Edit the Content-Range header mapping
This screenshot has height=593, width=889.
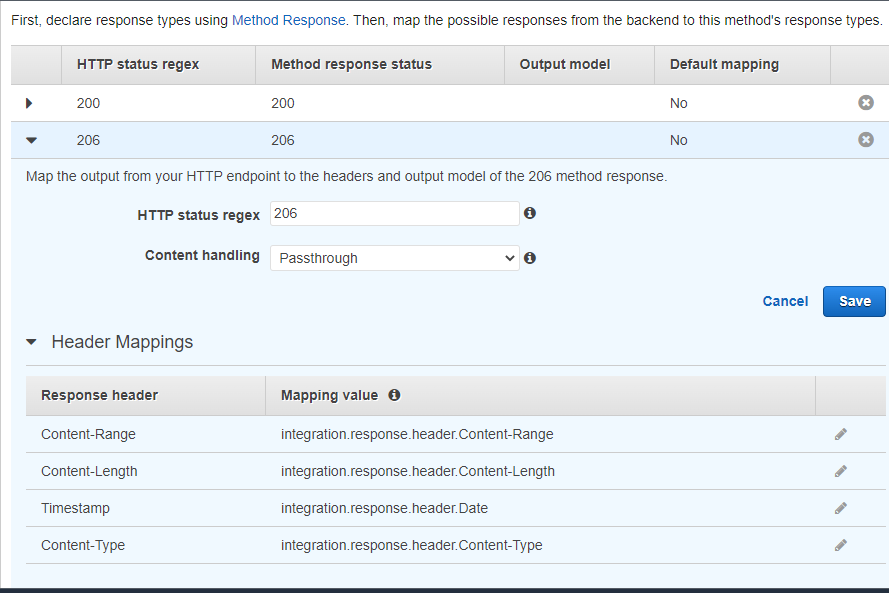coord(841,434)
